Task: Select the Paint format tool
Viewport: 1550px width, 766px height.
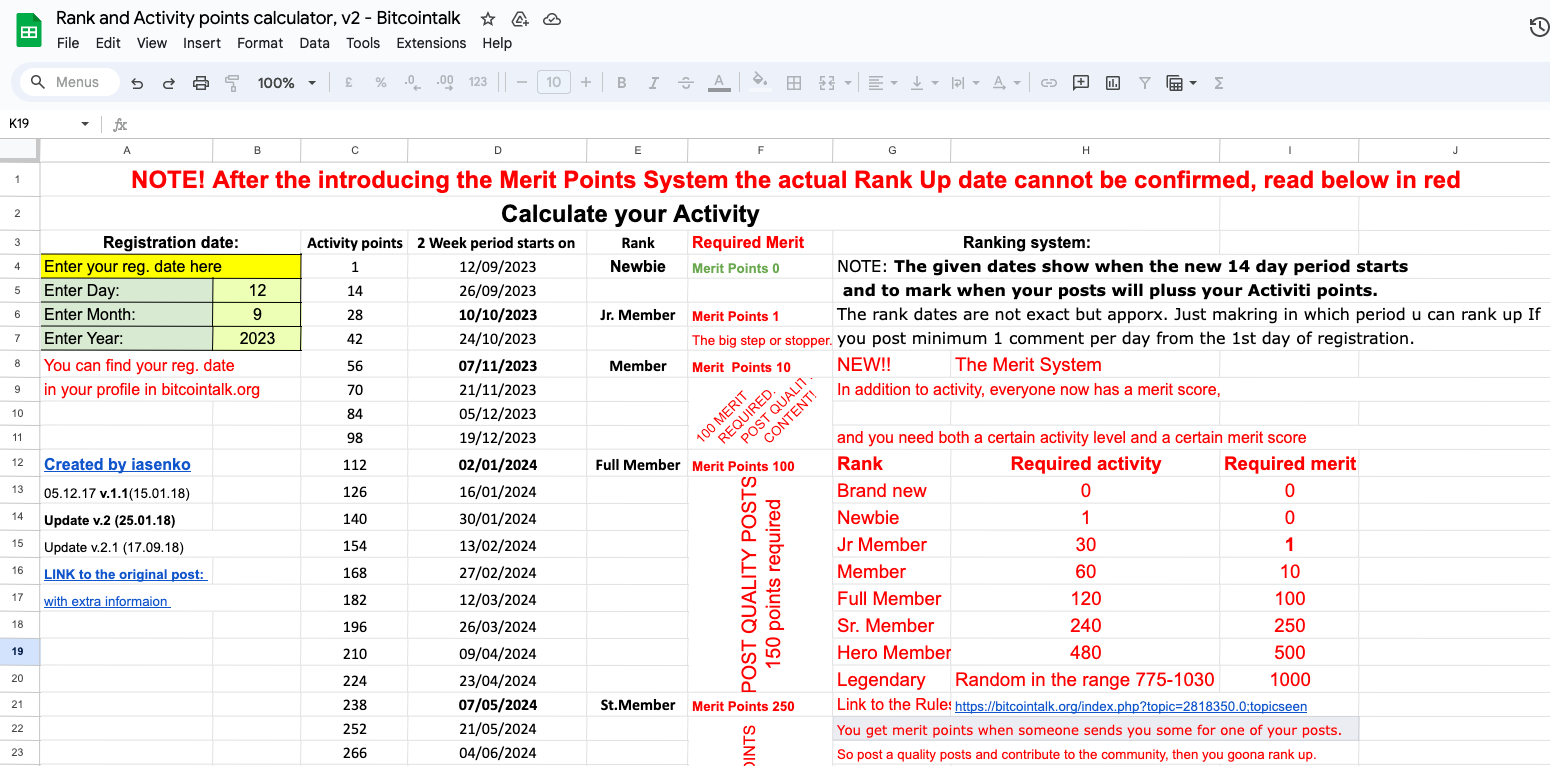Action: click(233, 83)
